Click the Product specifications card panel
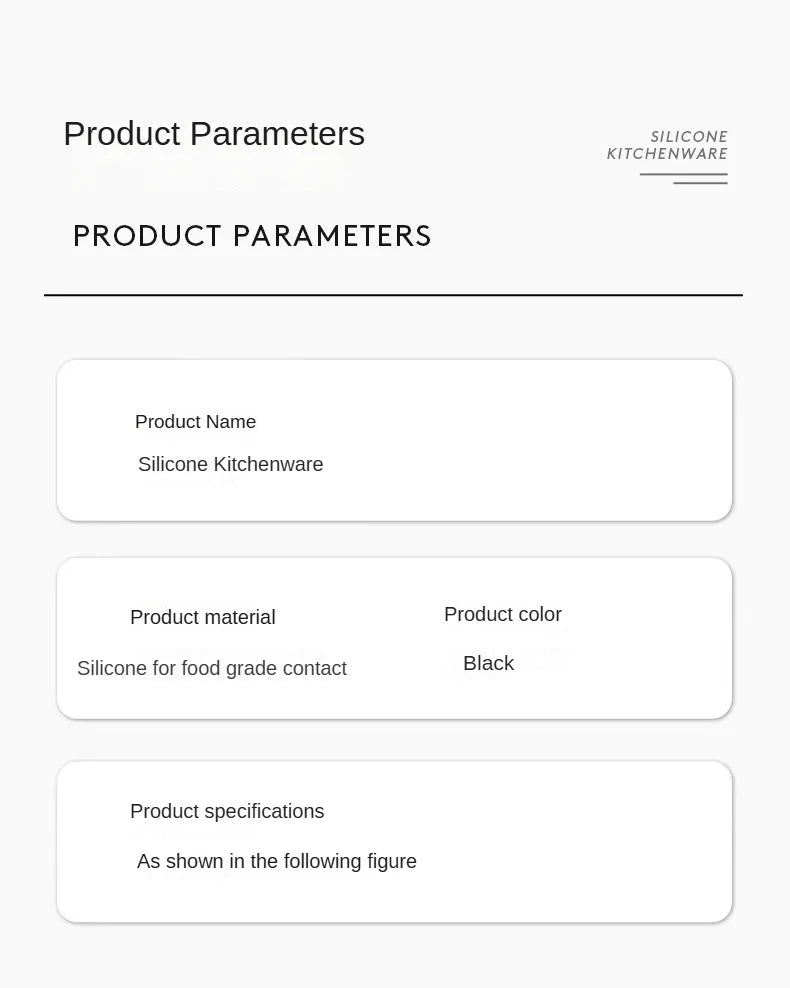Screen dimensions: 790x988 point(394,842)
